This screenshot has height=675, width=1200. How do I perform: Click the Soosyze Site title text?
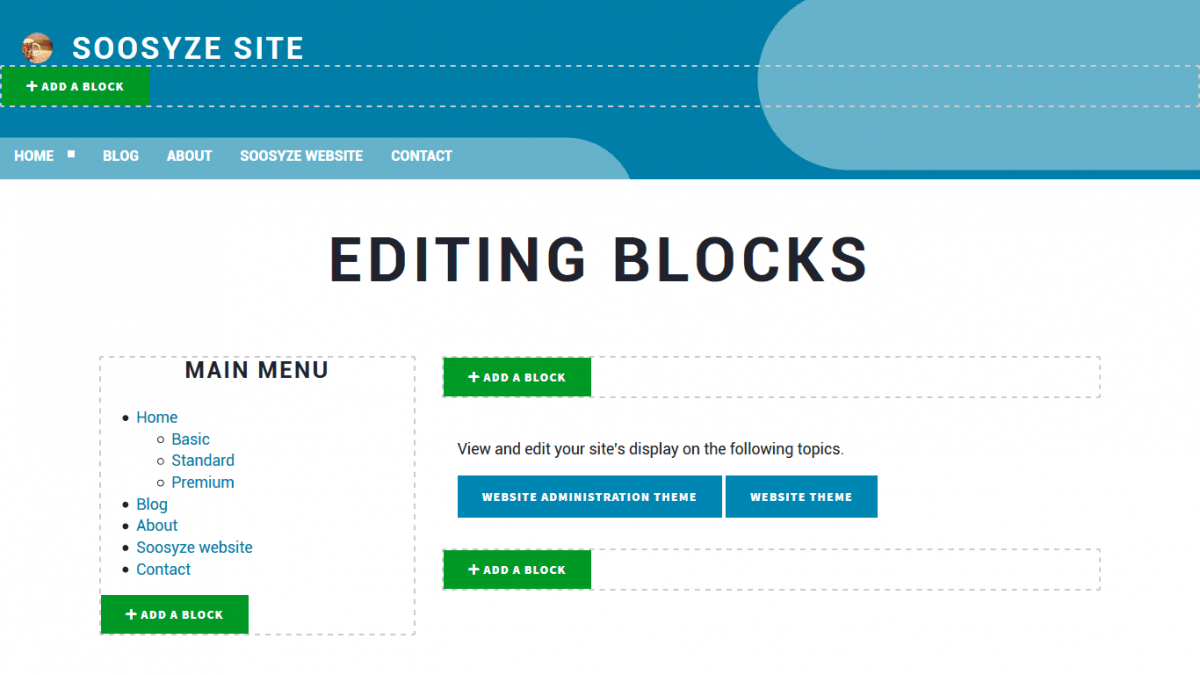pyautogui.click(x=188, y=48)
